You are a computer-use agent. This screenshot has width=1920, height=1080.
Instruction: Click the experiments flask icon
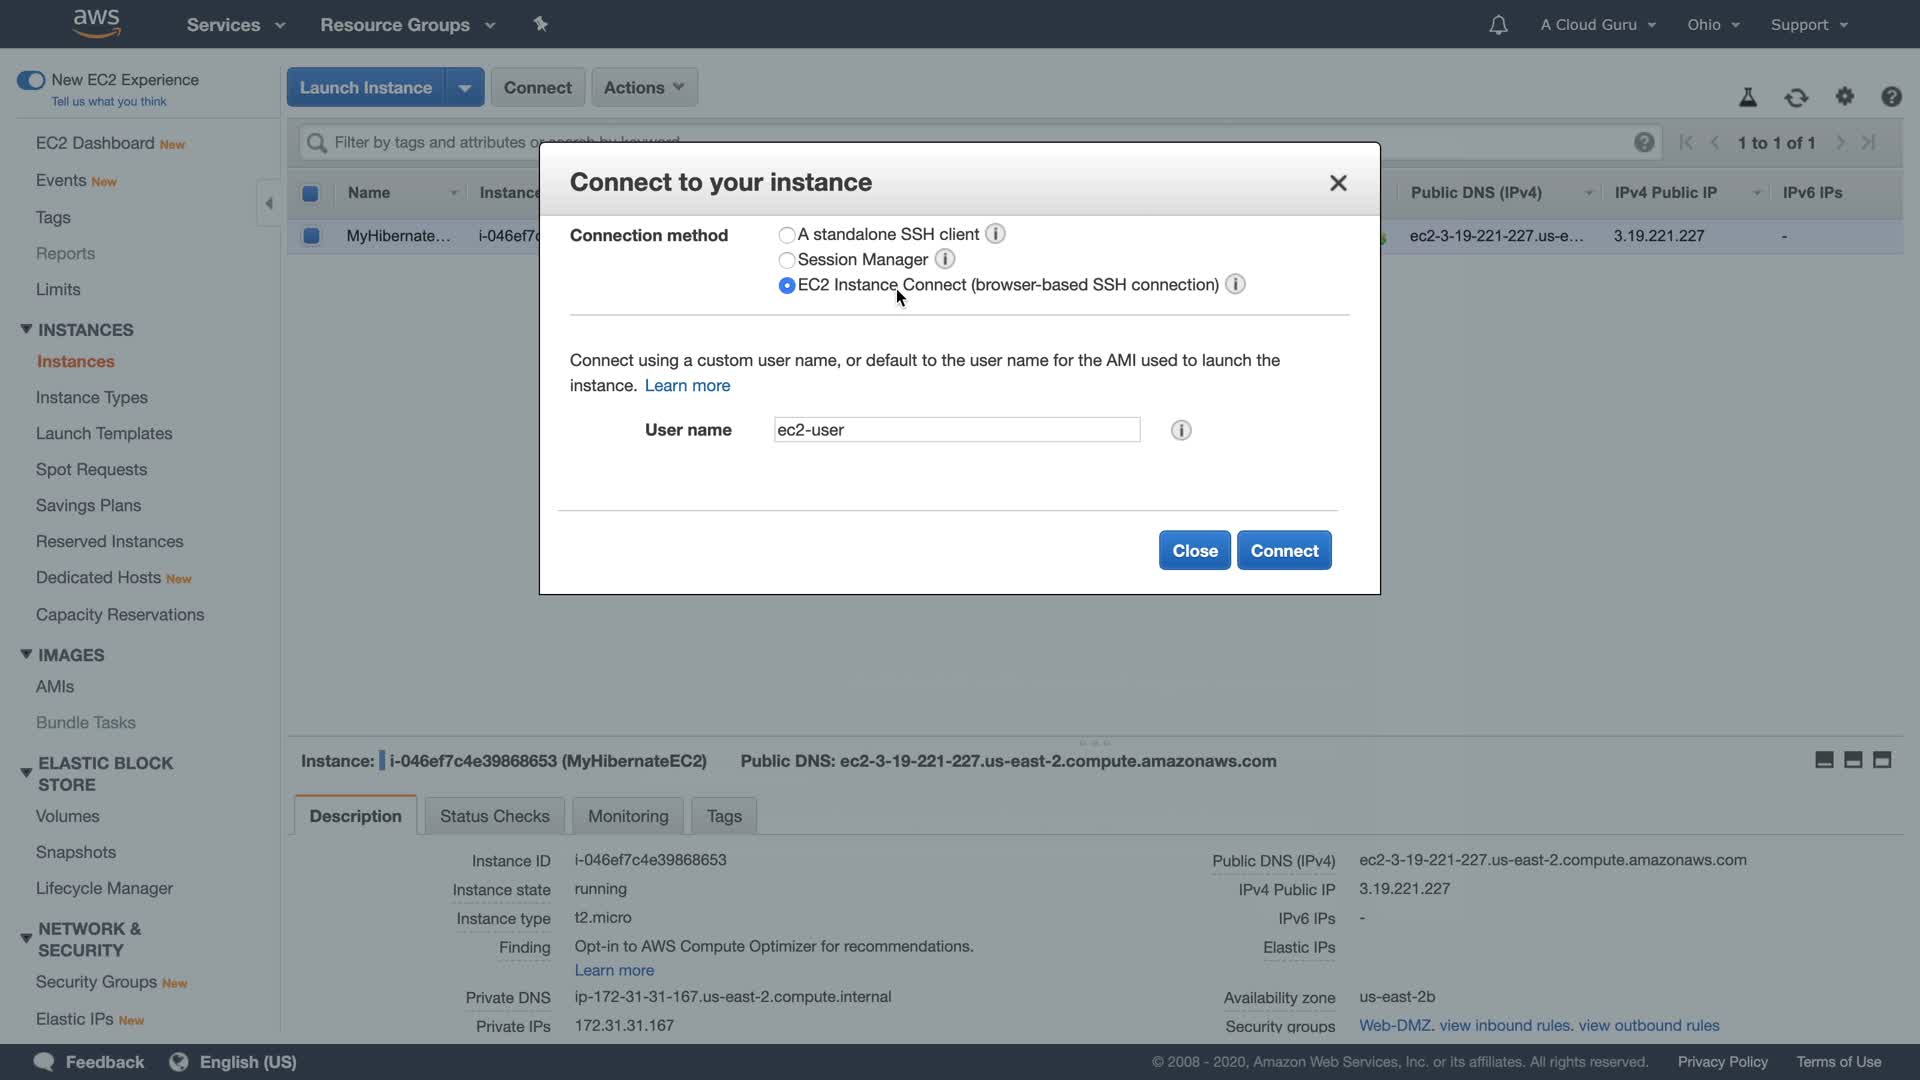click(x=1747, y=97)
